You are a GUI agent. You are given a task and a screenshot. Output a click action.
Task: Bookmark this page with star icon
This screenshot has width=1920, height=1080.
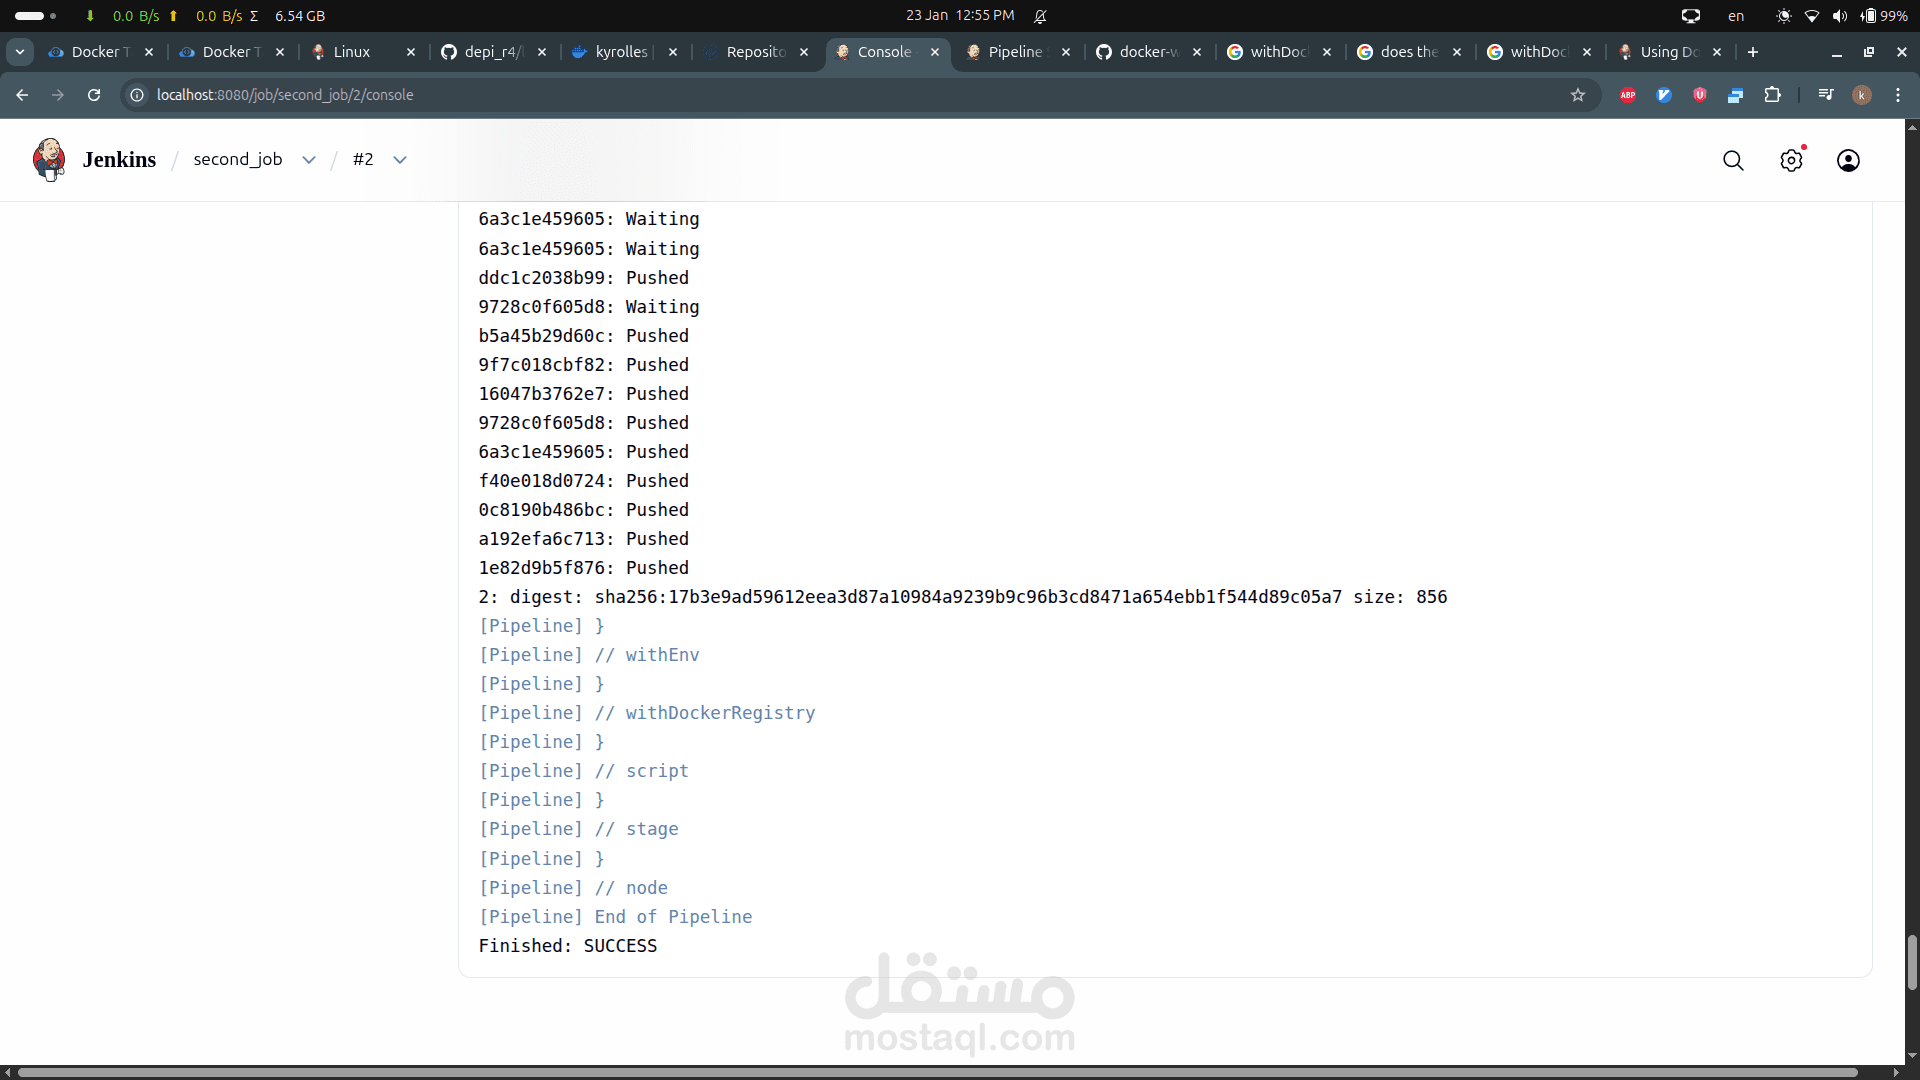[x=1578, y=95]
